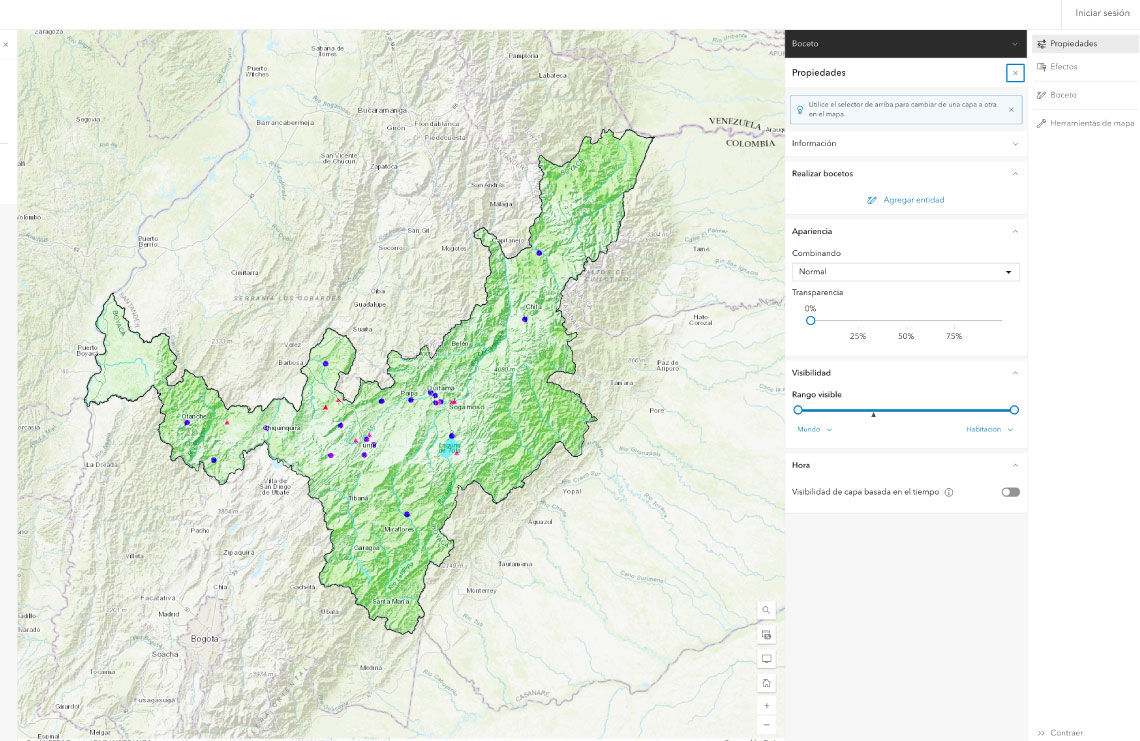Open Herramientas de mapa tools
This screenshot has height=741, width=1140.
pyautogui.click(x=1091, y=123)
